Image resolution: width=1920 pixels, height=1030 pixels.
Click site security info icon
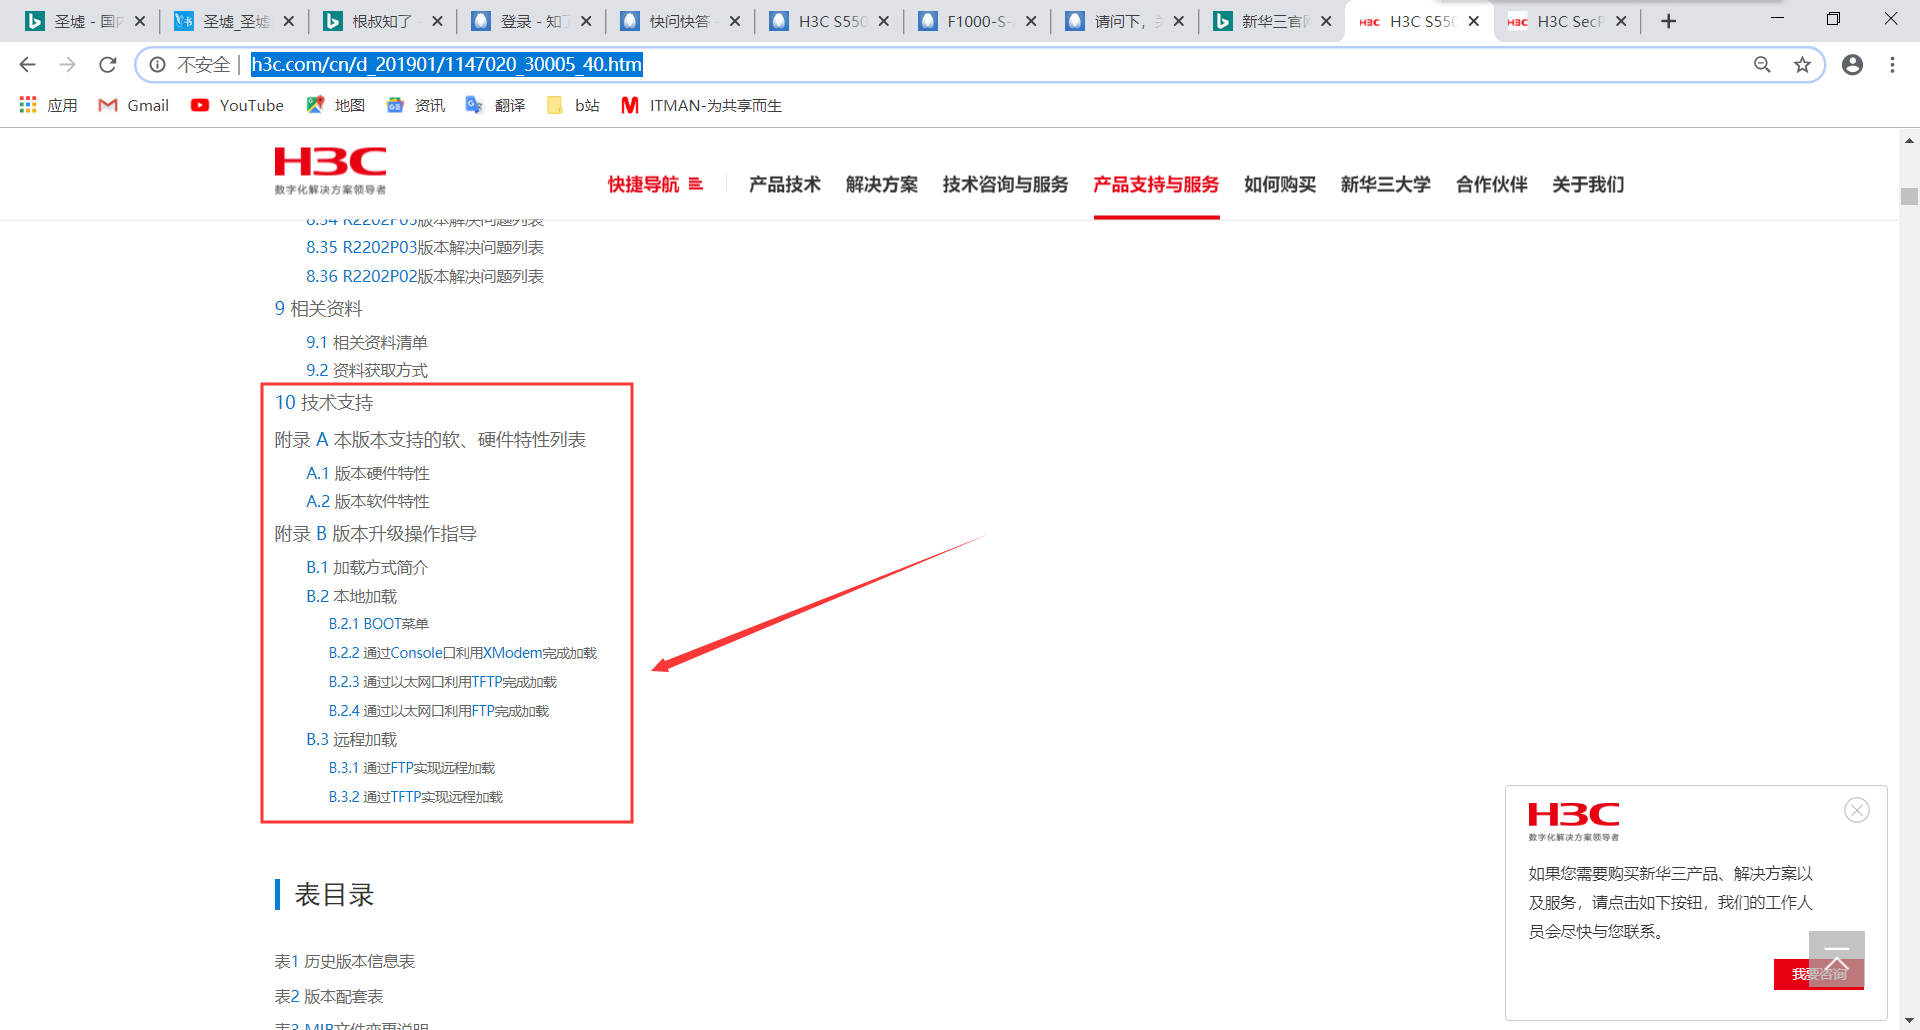(x=158, y=65)
